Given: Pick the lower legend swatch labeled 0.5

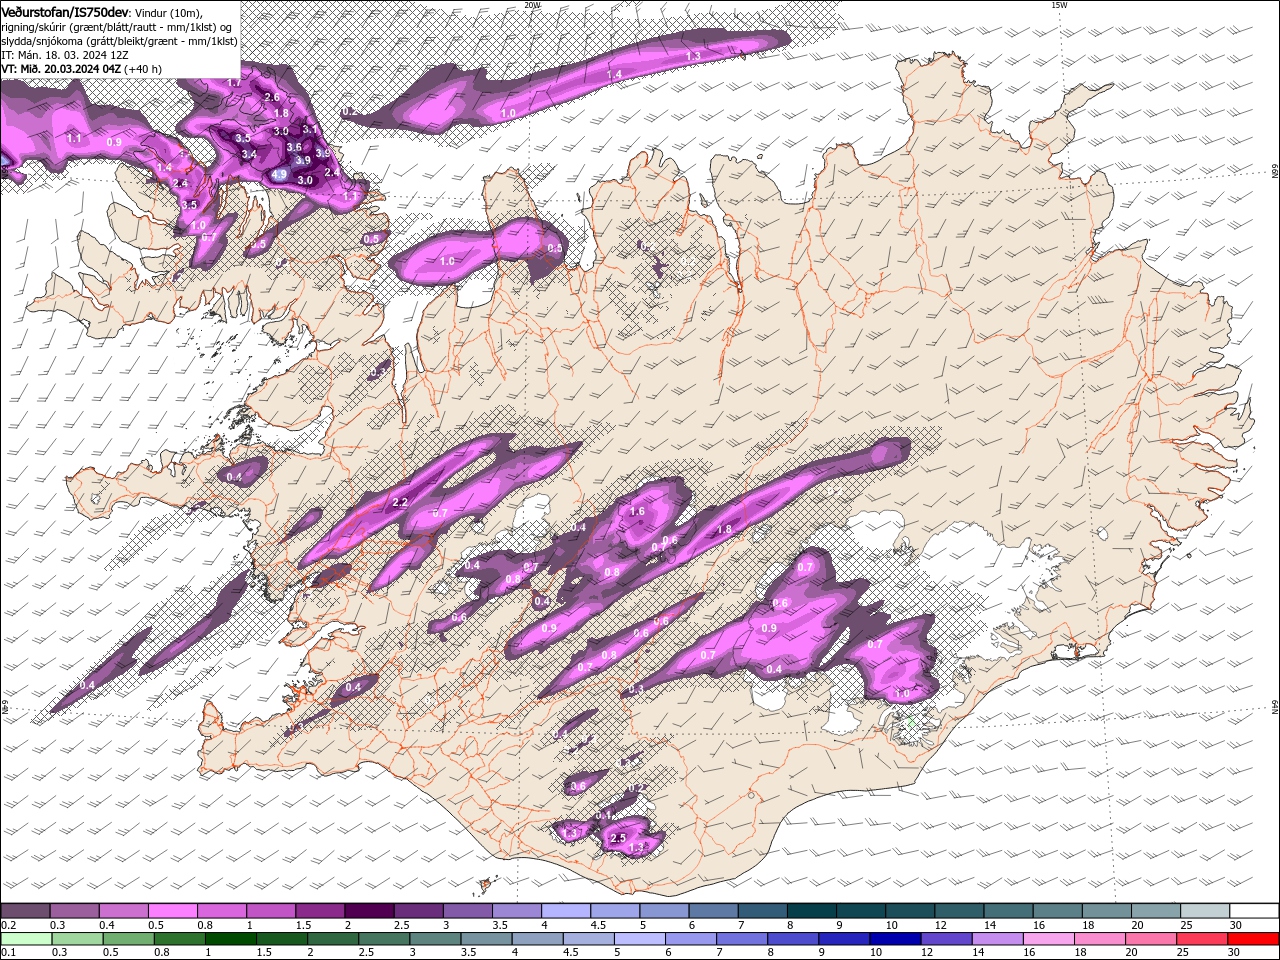Looking at the screenshot, I should click(x=128, y=939).
